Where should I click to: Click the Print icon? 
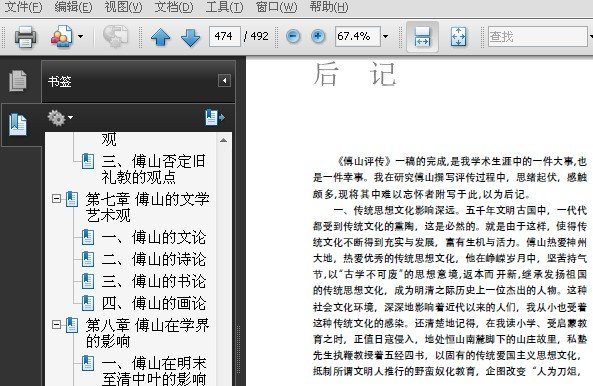[x=25, y=37]
